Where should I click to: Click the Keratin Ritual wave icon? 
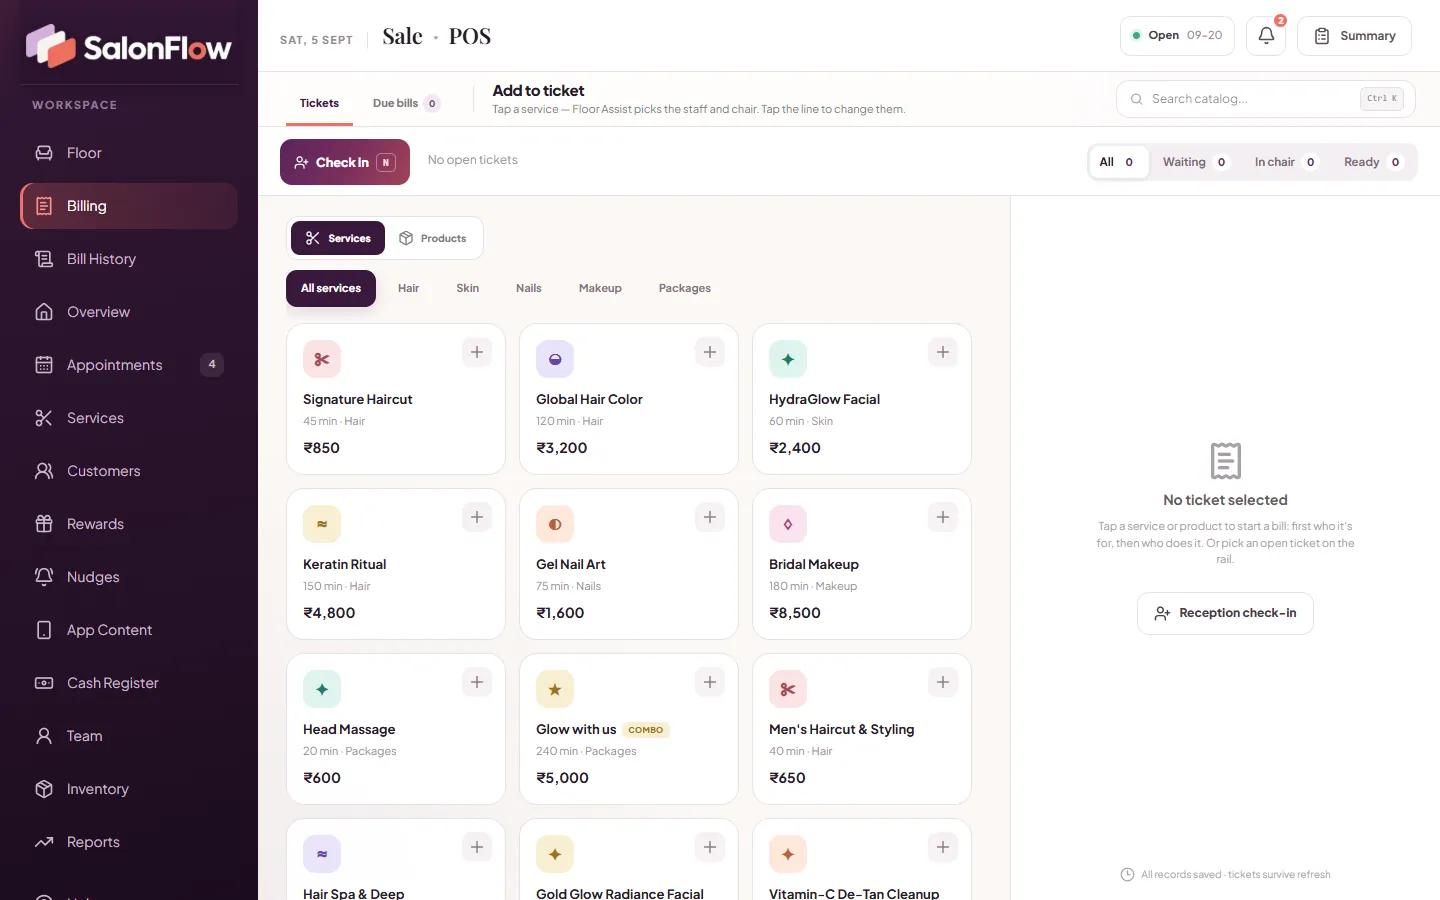click(322, 524)
